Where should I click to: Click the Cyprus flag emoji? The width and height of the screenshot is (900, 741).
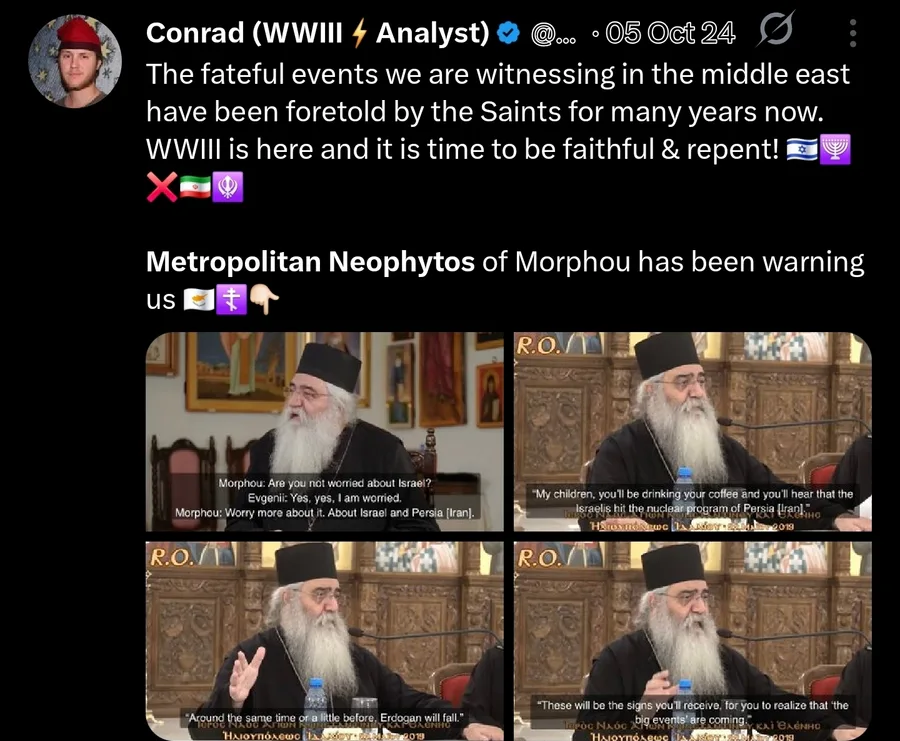point(199,300)
